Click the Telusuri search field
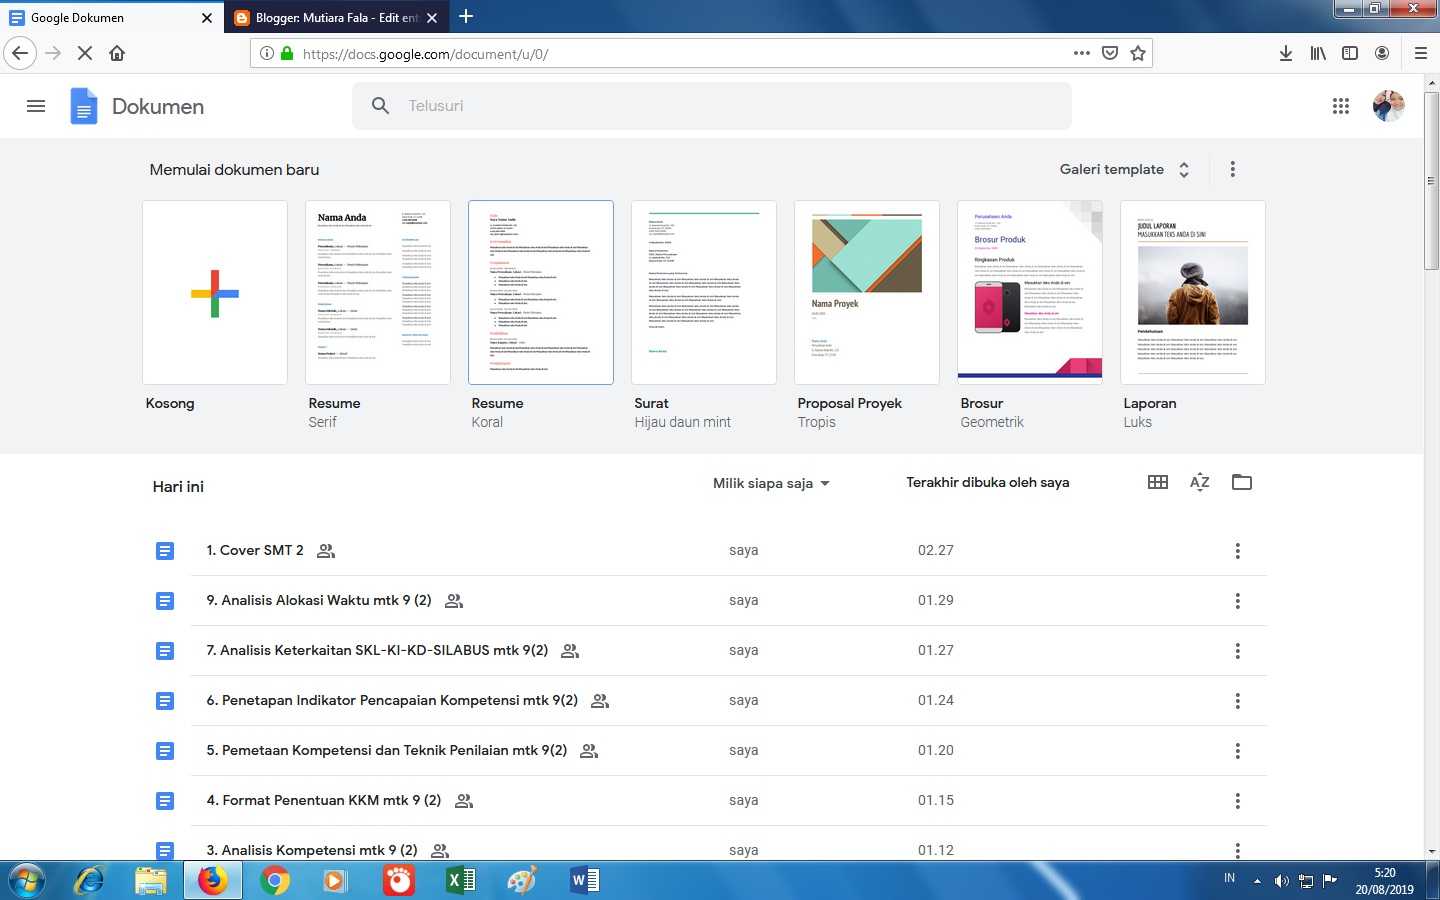 (712, 106)
